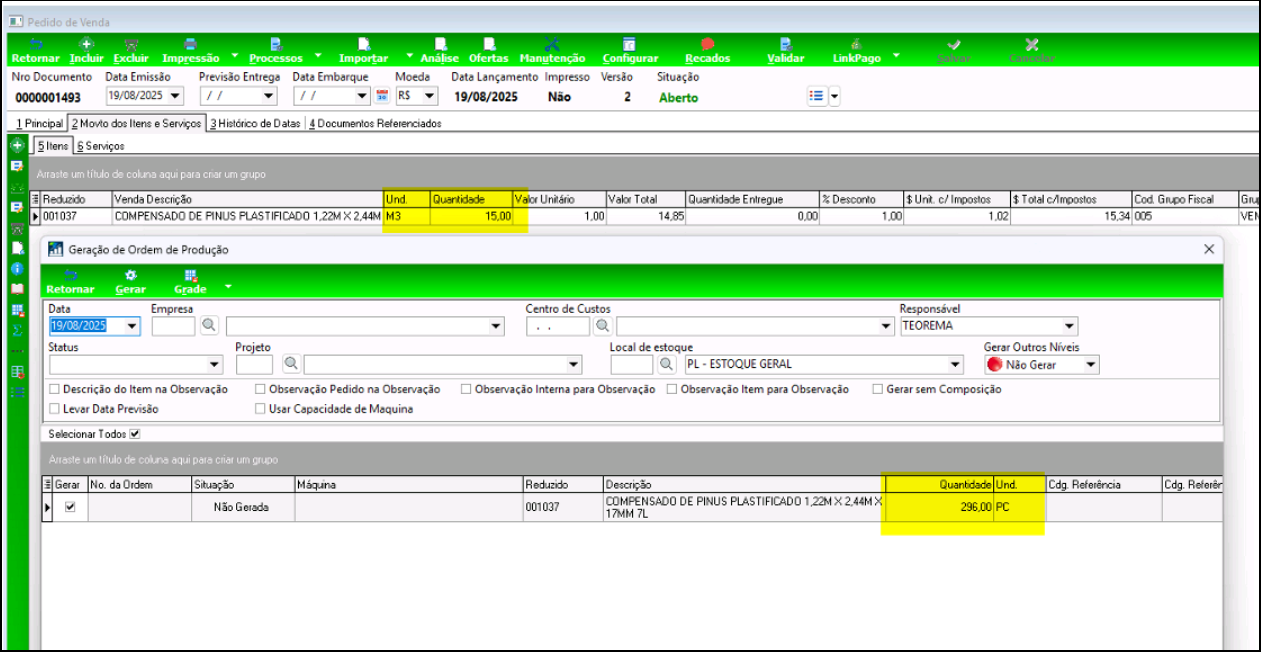The height and width of the screenshot is (653, 1261).
Task: Open the Moeda R$ dropdown
Action: tap(430, 96)
